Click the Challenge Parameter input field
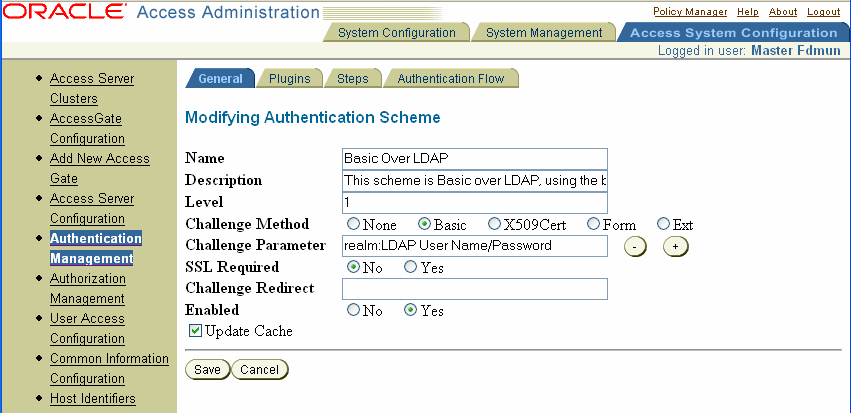Viewport: 851px width, 413px height. (474, 246)
